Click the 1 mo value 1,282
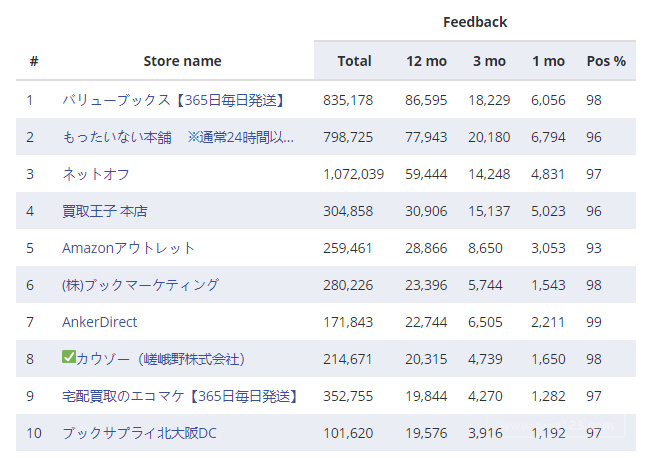 (x=548, y=396)
